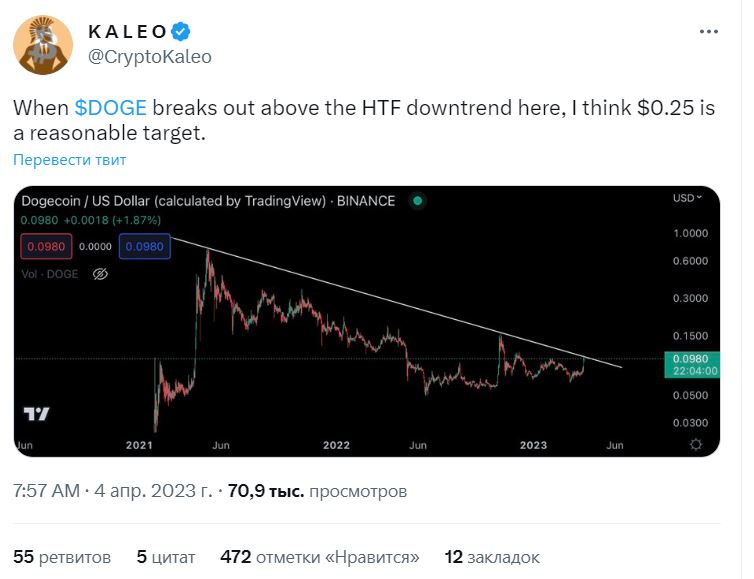View the 5 quote tweets
Screen dimensions: 754x579
click(x=166, y=556)
